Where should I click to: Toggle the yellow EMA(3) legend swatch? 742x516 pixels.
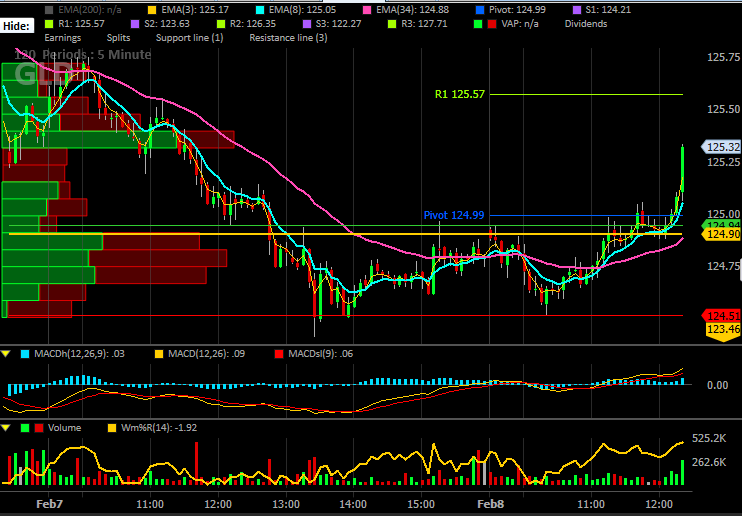(x=152, y=9)
